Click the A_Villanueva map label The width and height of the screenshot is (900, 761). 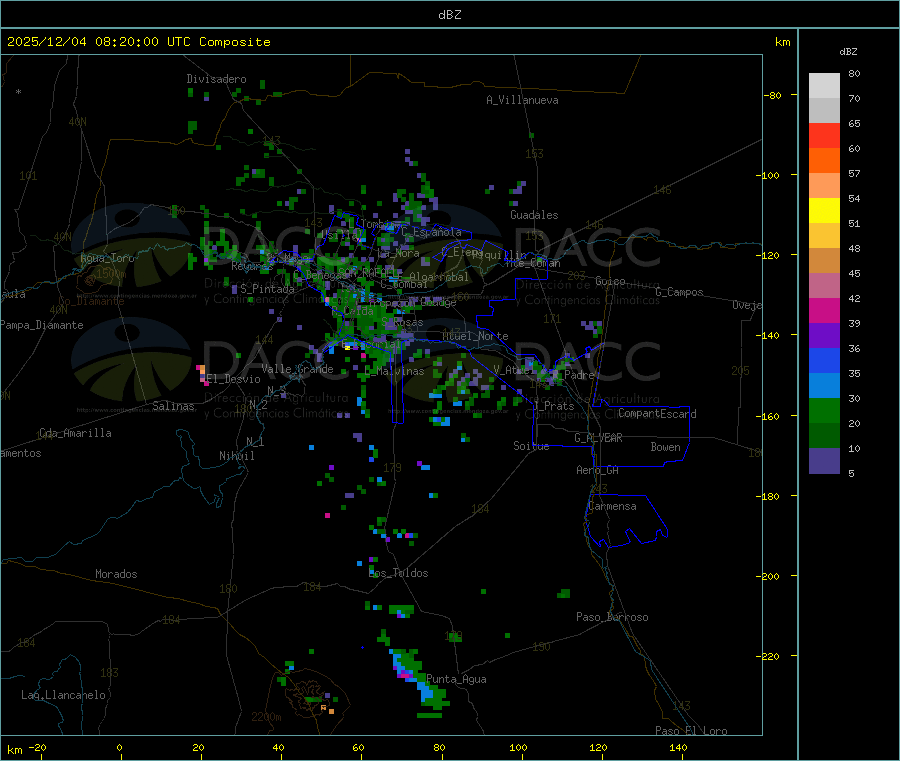pos(522,100)
